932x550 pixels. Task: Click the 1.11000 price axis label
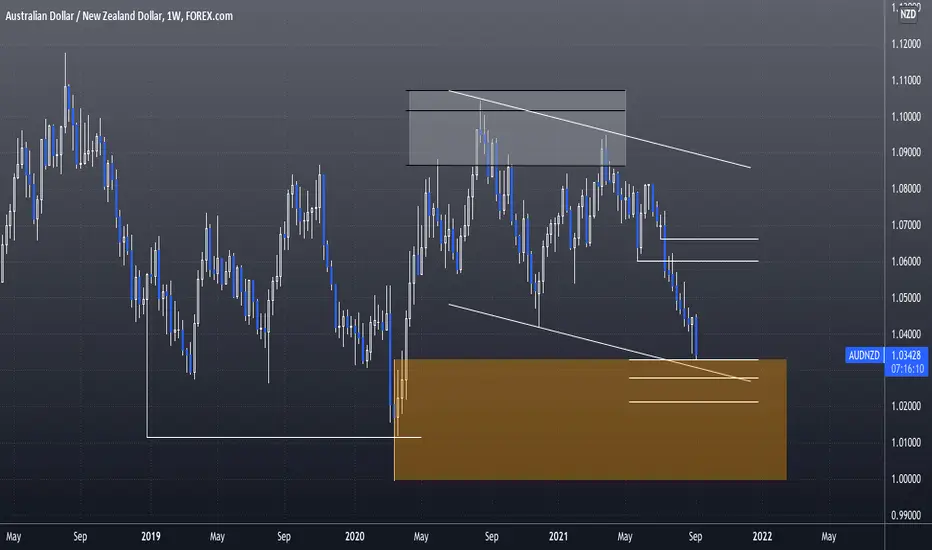906,80
